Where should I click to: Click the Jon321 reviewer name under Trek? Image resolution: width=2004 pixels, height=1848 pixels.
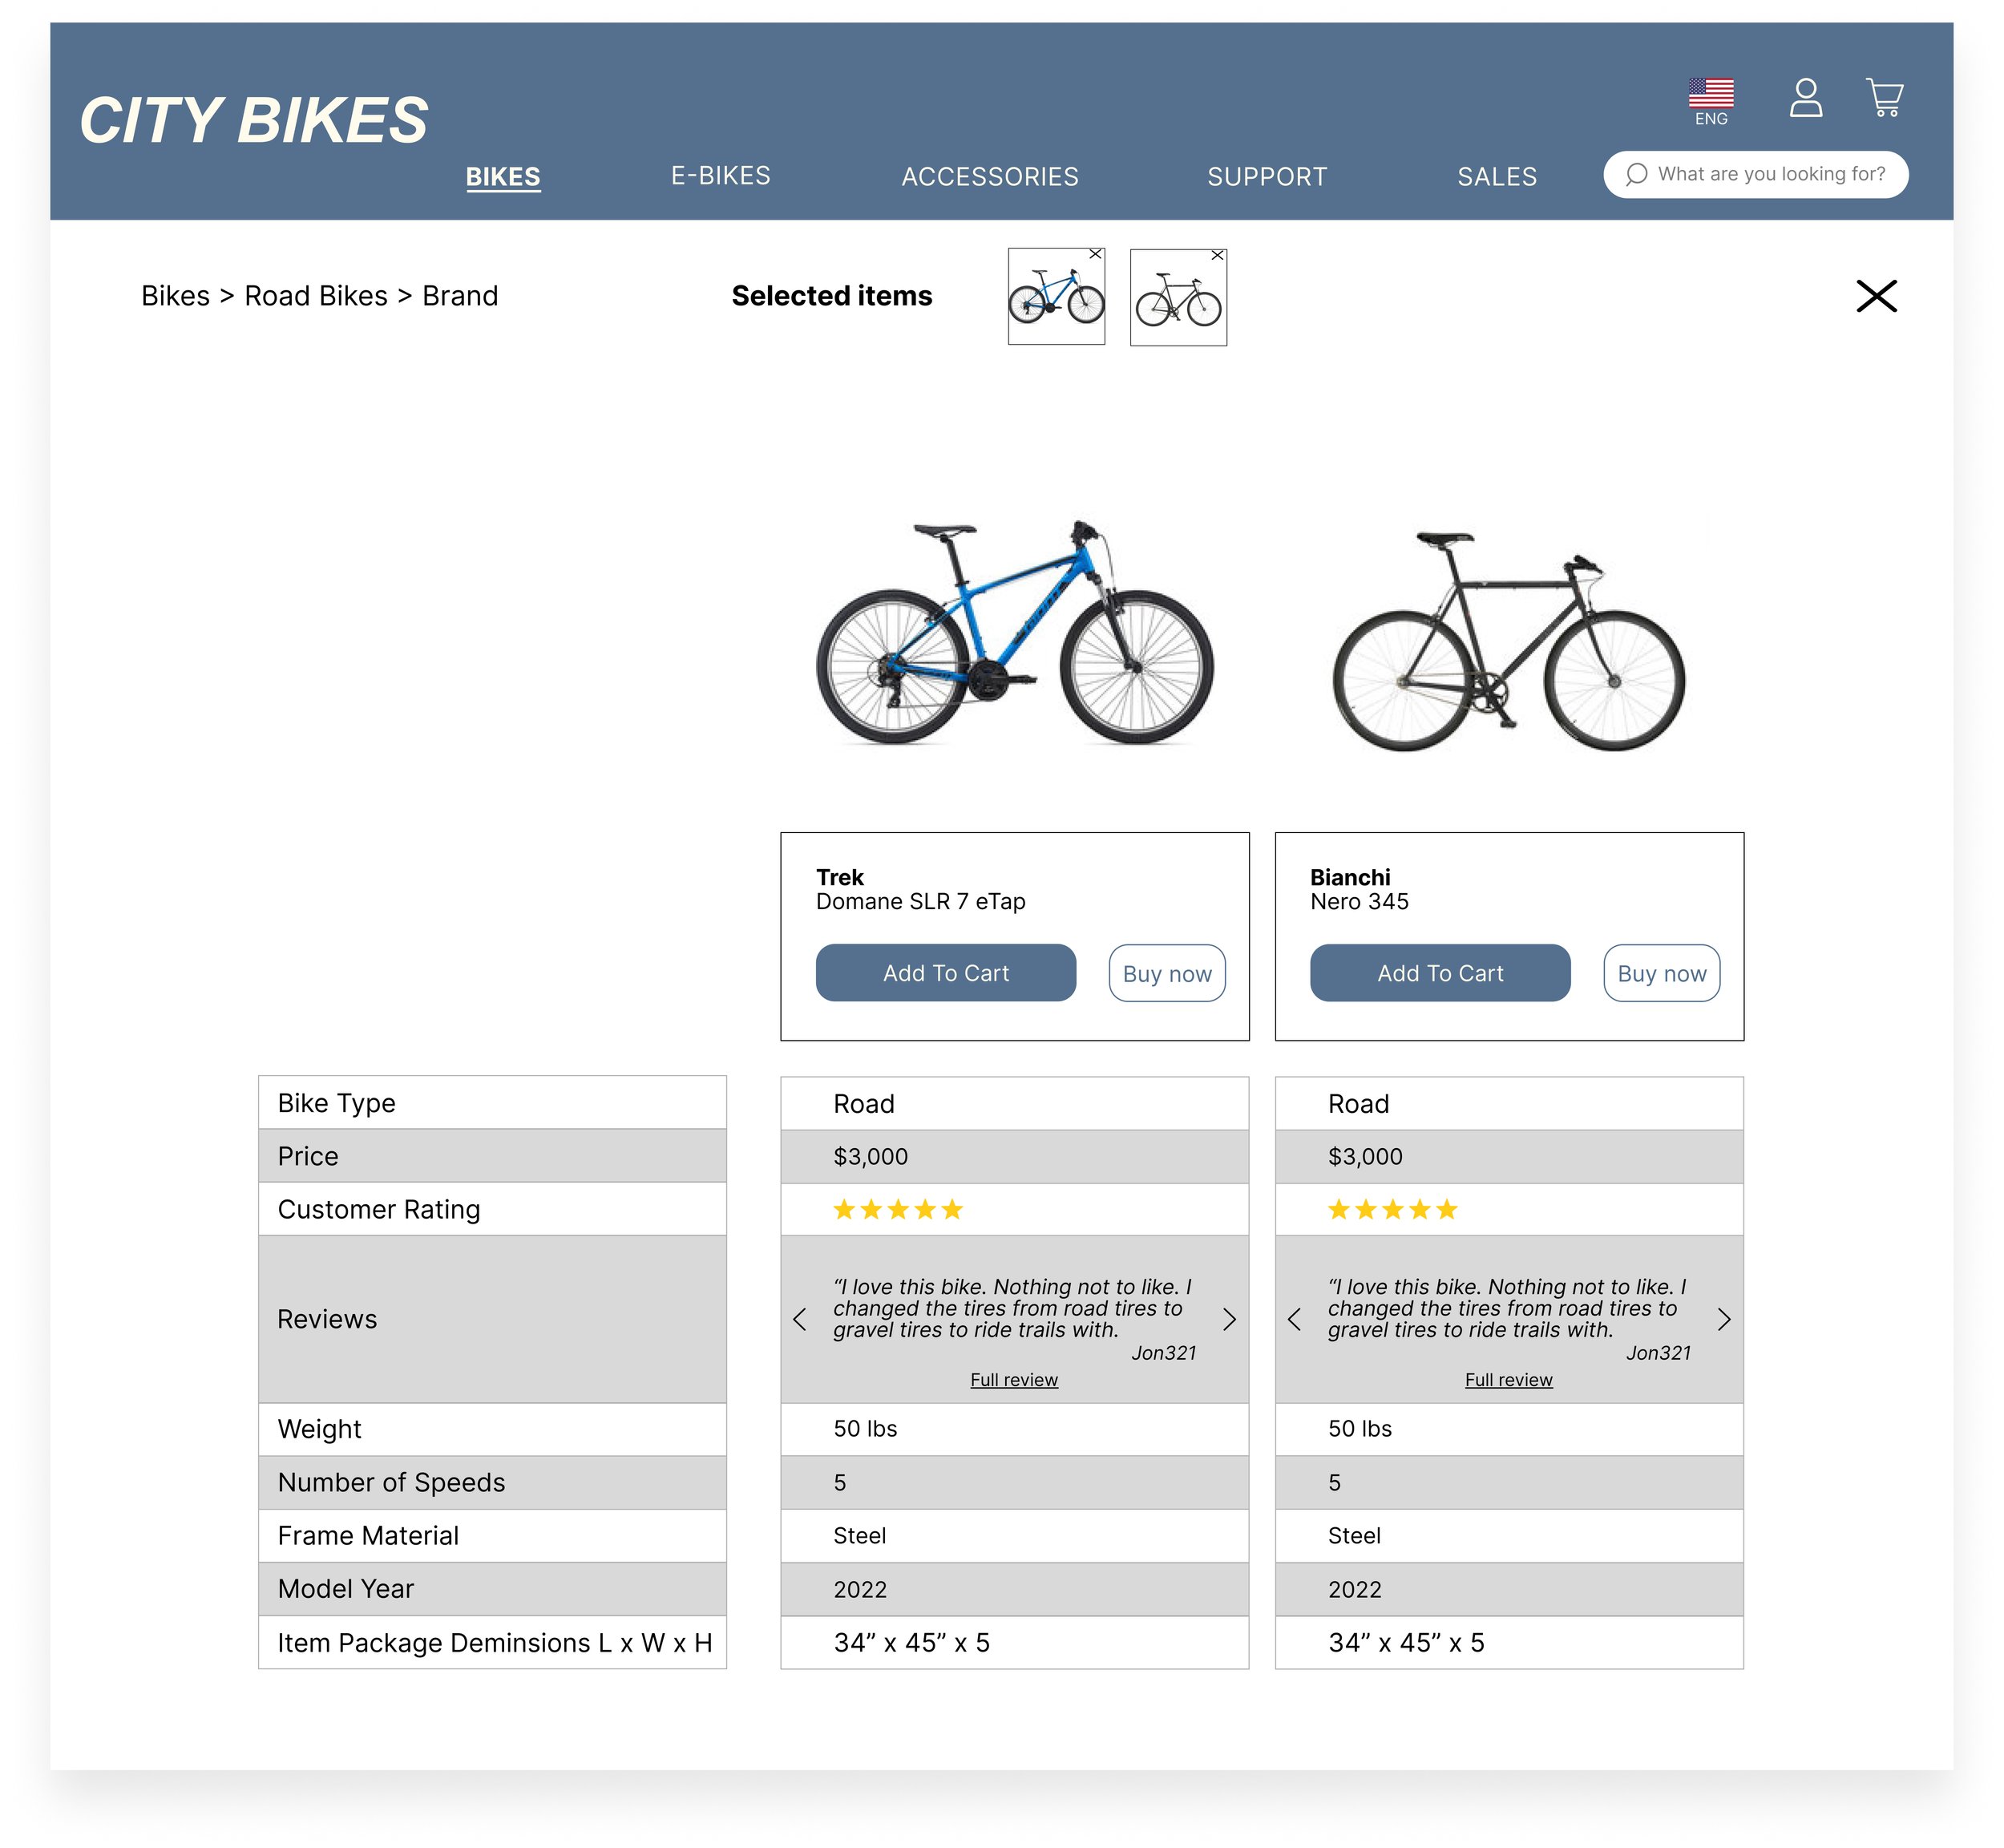click(x=1163, y=1353)
